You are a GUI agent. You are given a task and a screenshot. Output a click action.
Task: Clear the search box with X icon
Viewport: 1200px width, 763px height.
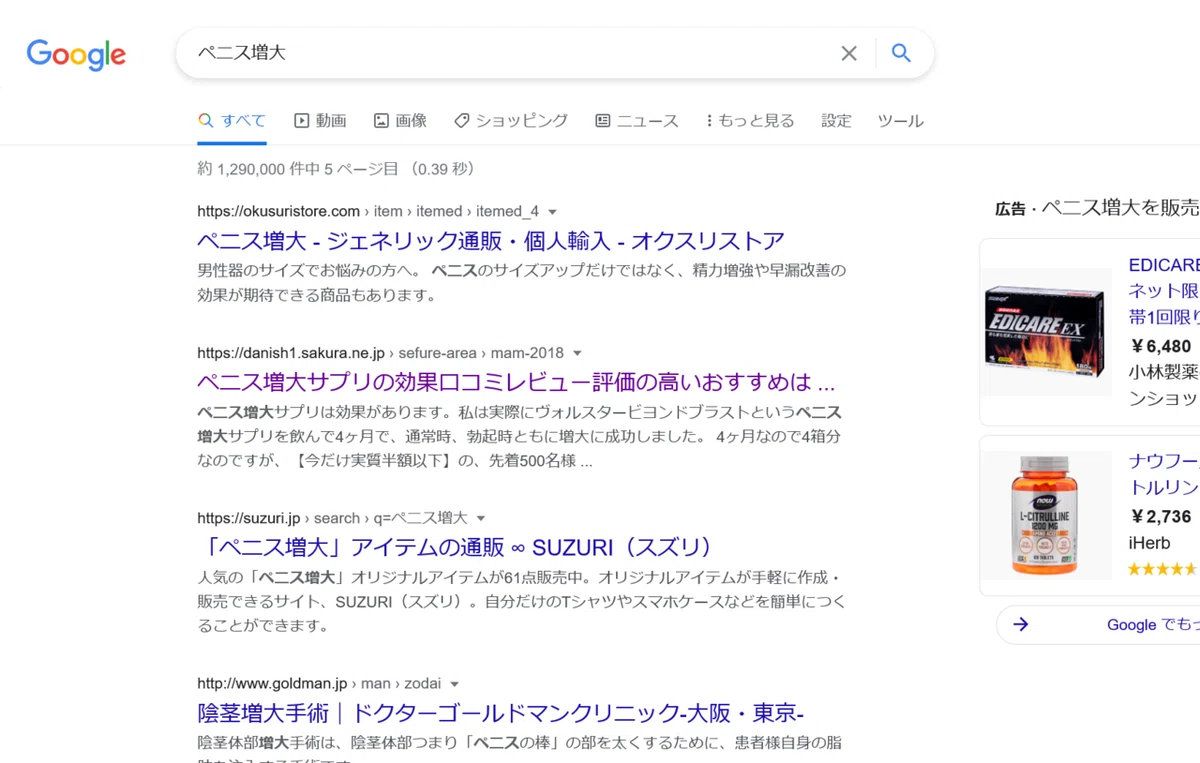[x=849, y=53]
